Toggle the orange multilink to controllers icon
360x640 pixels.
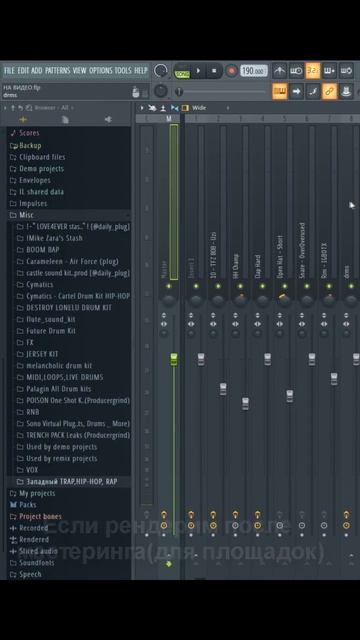coord(329,91)
